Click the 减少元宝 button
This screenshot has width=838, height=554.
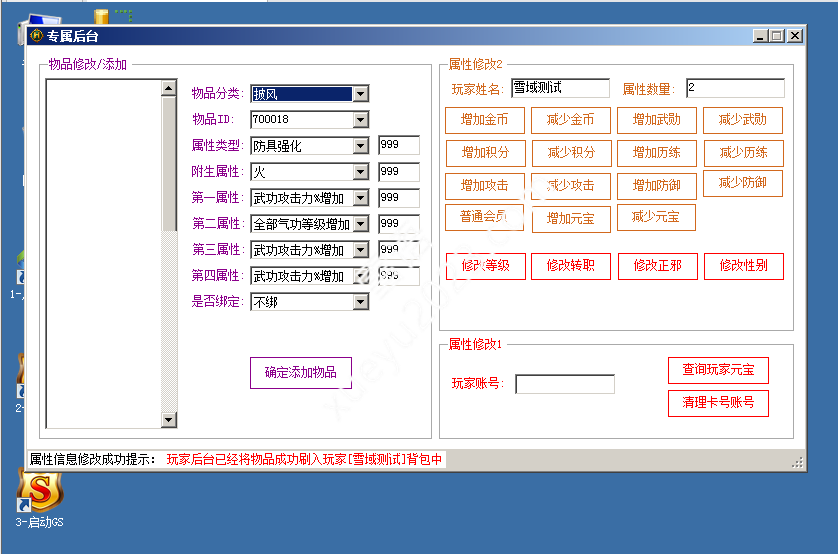click(656, 217)
